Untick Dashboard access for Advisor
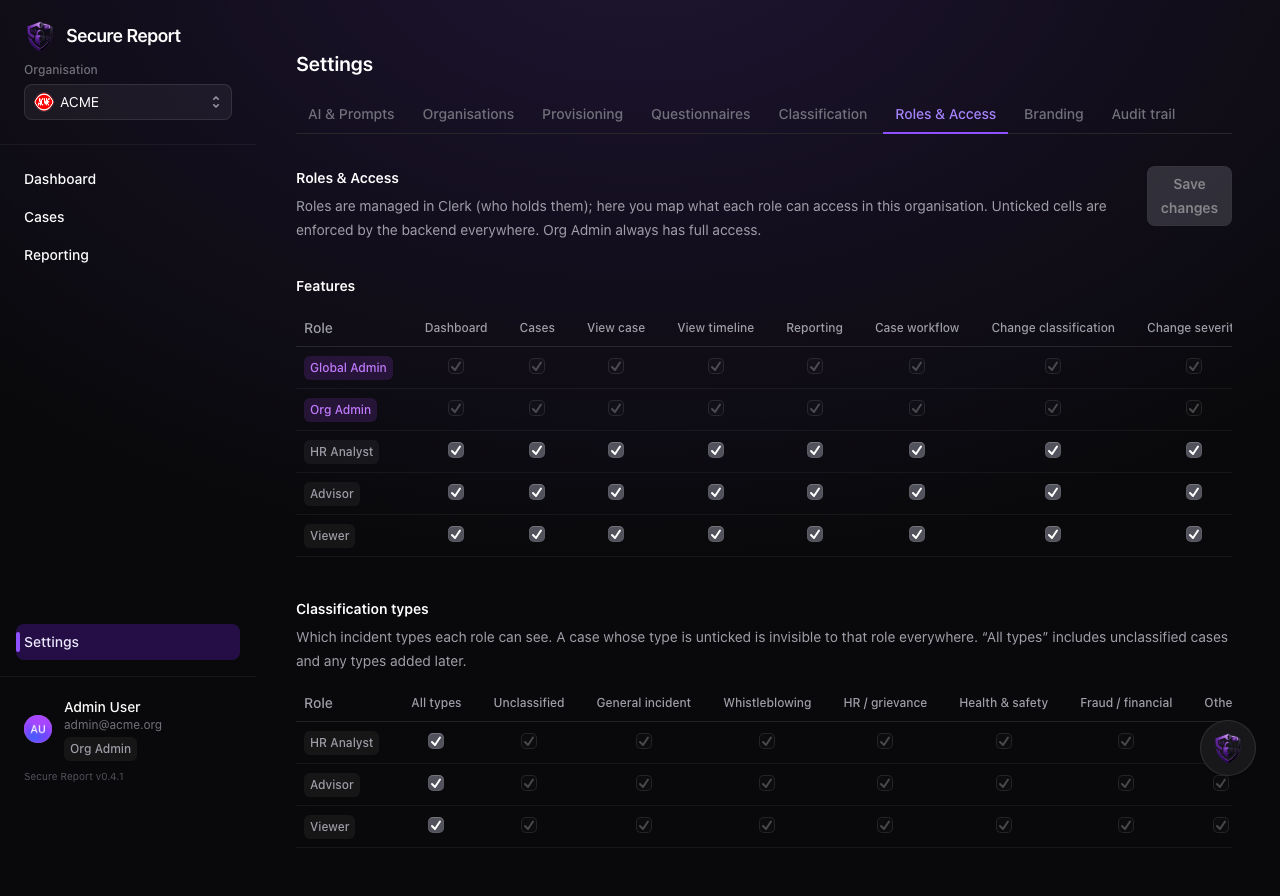Image resolution: width=1280 pixels, height=896 pixels. tap(456, 492)
